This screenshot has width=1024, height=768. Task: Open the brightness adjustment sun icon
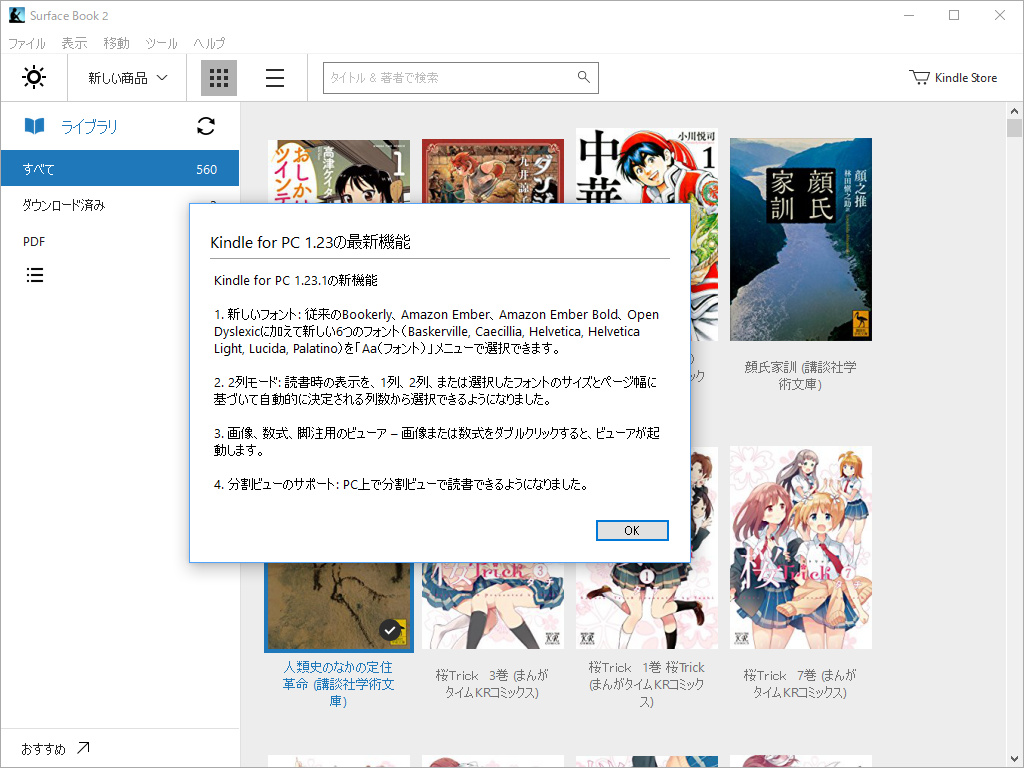point(33,76)
